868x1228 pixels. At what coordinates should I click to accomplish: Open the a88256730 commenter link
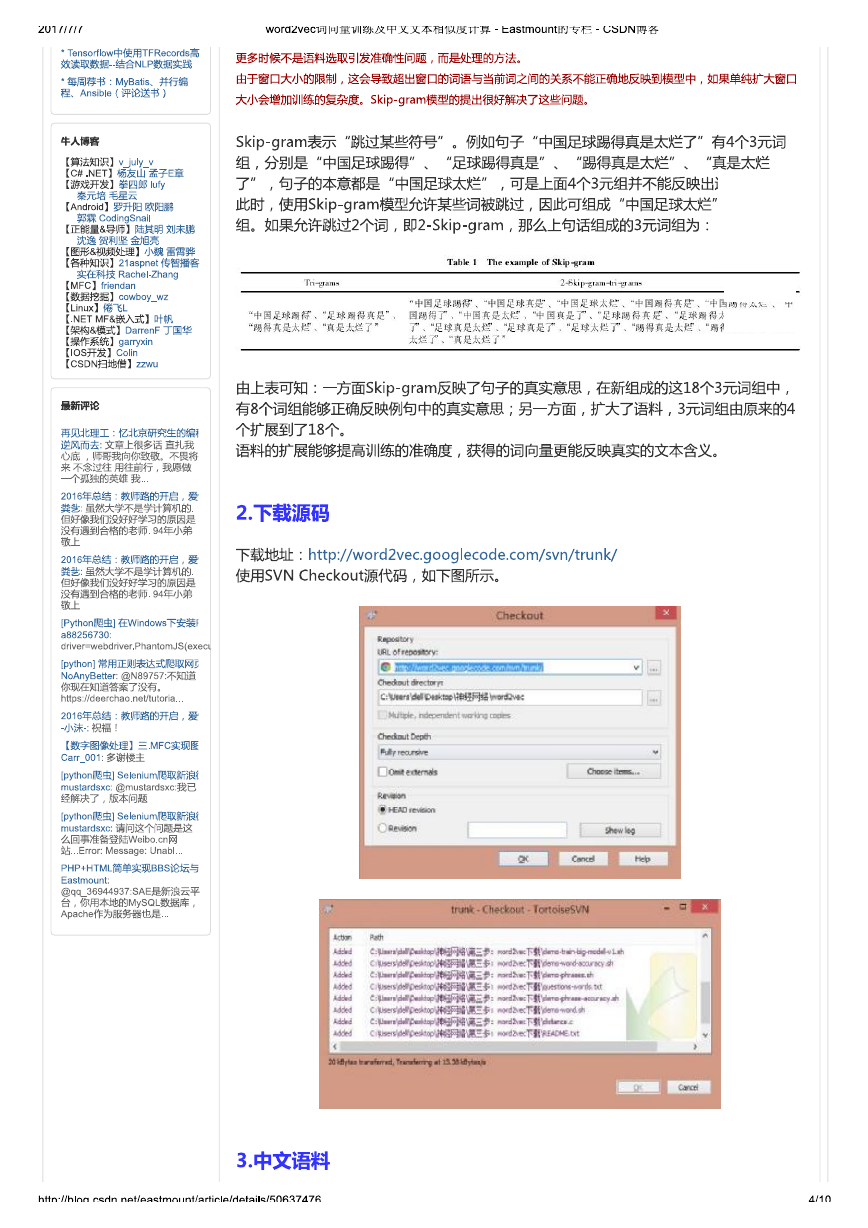86,635
